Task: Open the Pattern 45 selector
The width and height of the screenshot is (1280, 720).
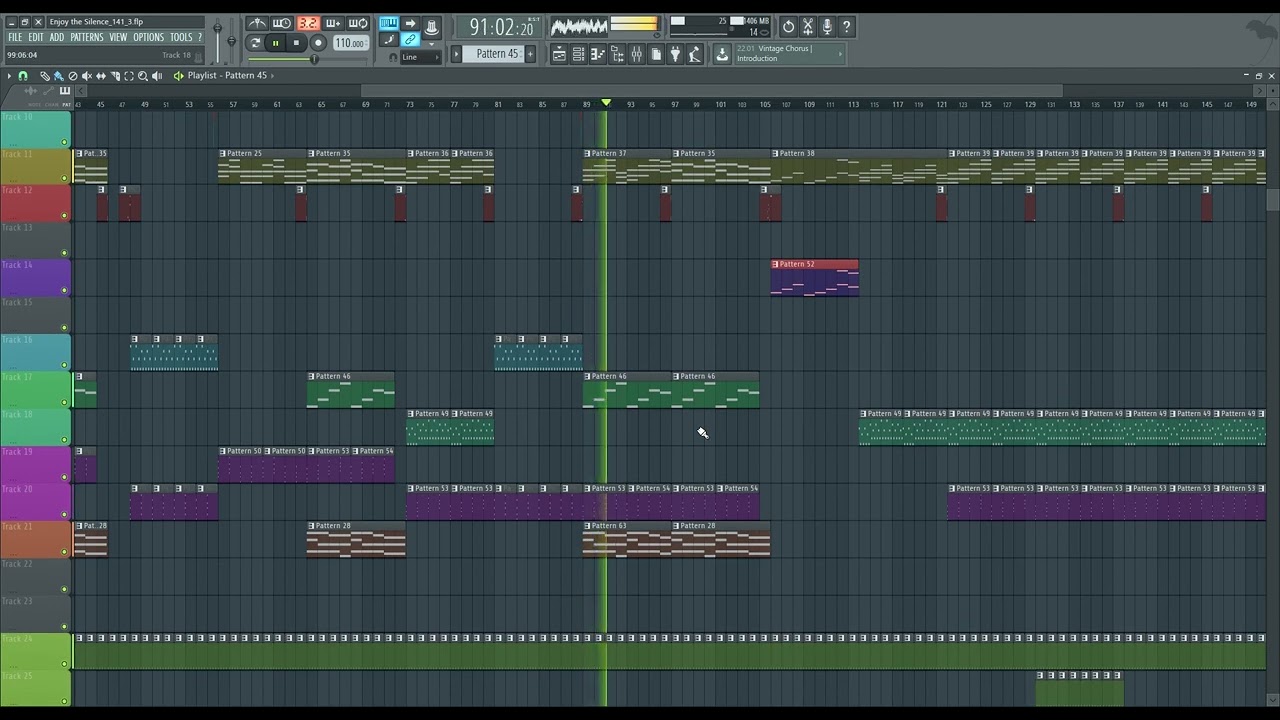Action: [x=494, y=54]
